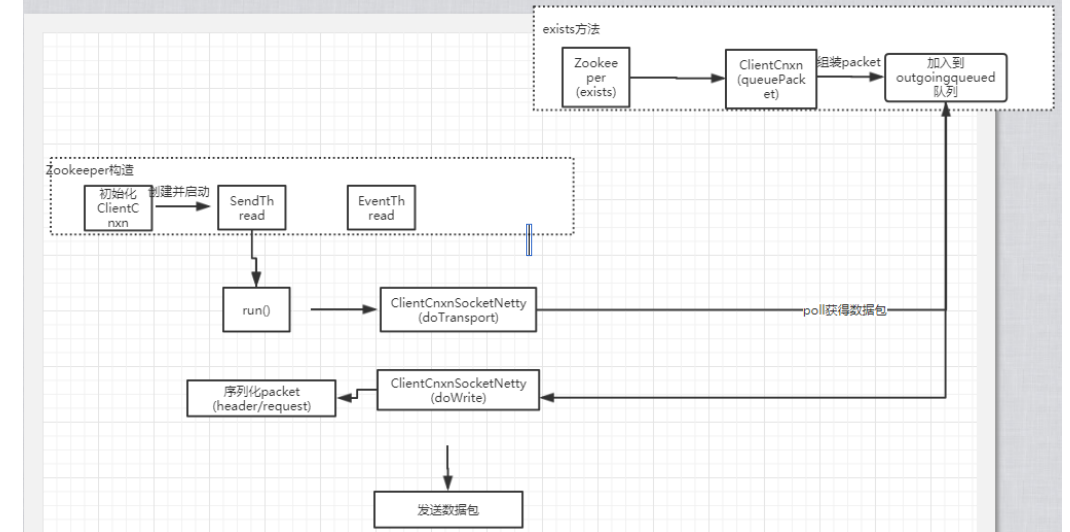Select the ClientCnxnSocketNetty (doTransport) box
Viewport: 1070px width, 532px height.
coord(458,310)
